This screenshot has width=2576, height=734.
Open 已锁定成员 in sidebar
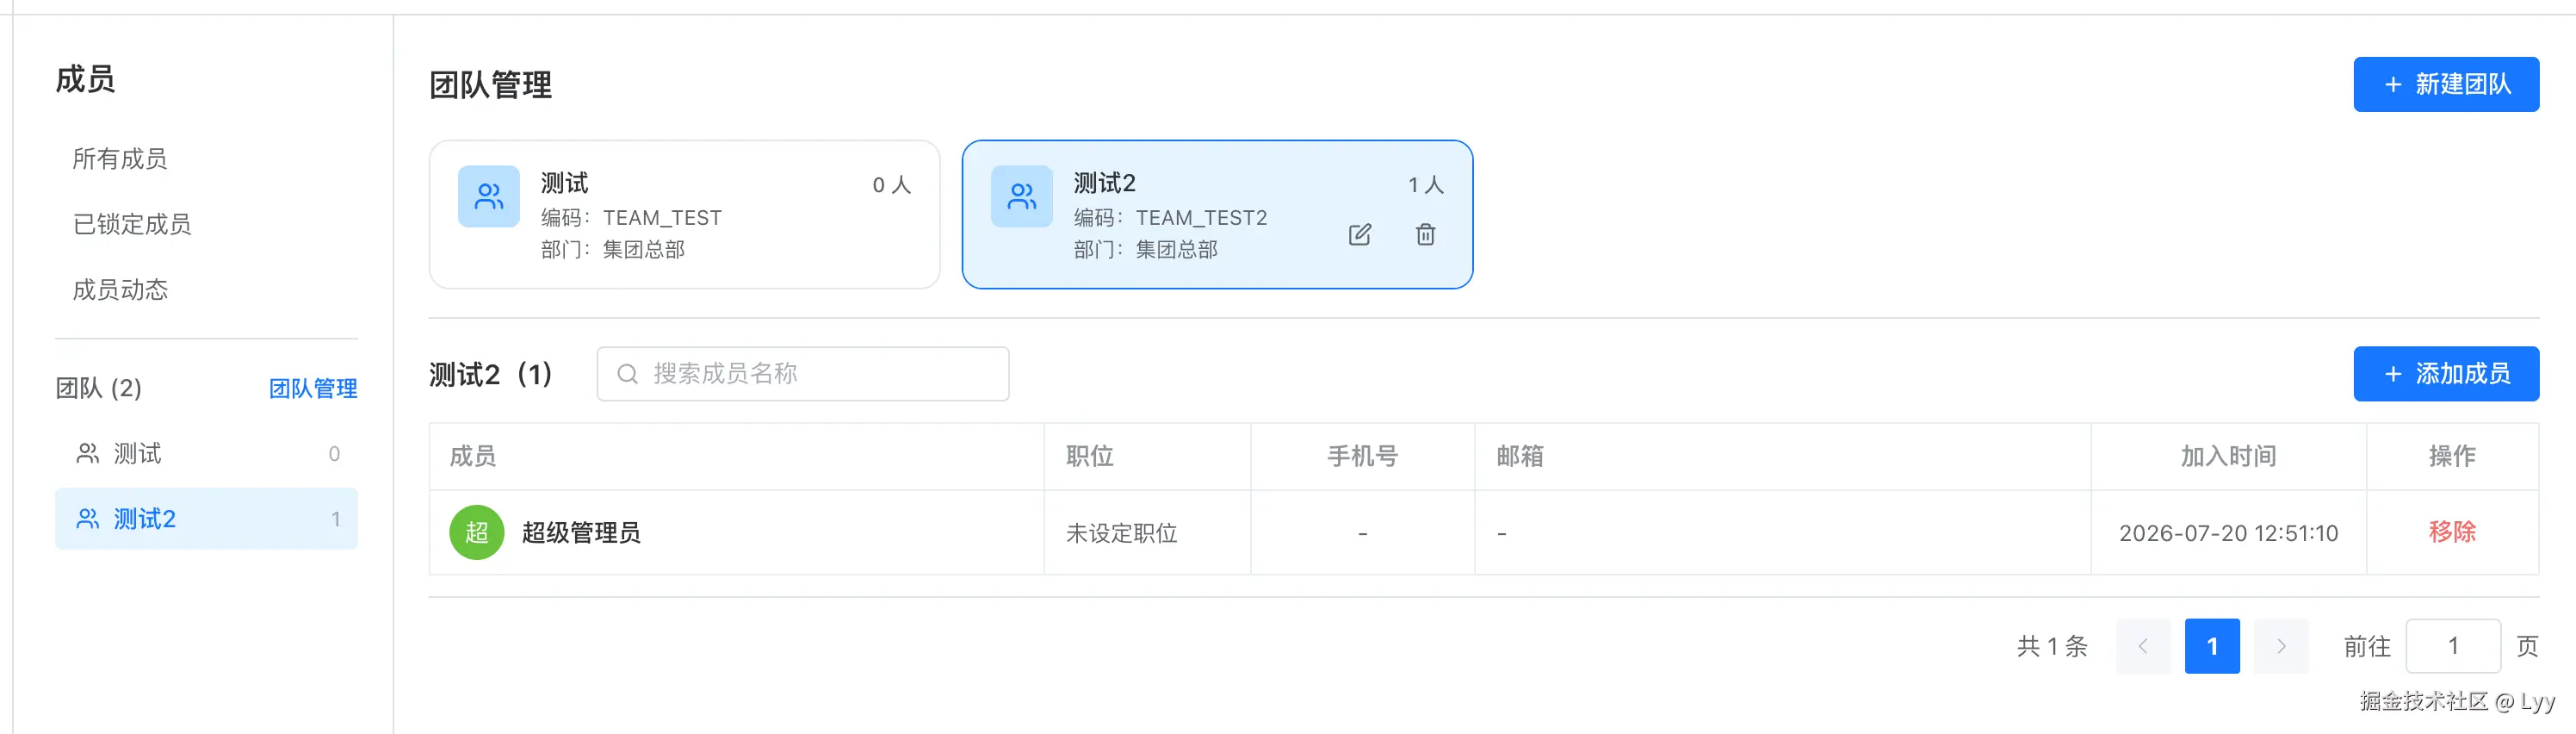[x=132, y=224]
